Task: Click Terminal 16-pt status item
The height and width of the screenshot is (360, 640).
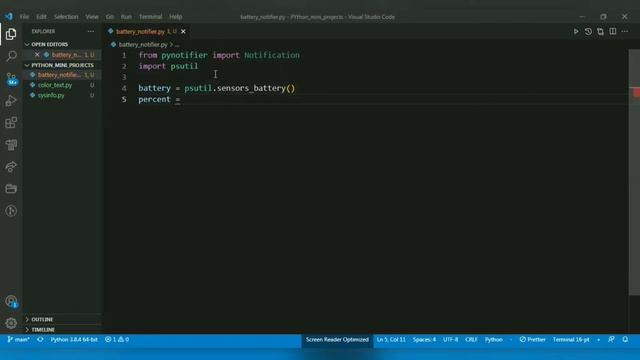Action: [x=571, y=340]
